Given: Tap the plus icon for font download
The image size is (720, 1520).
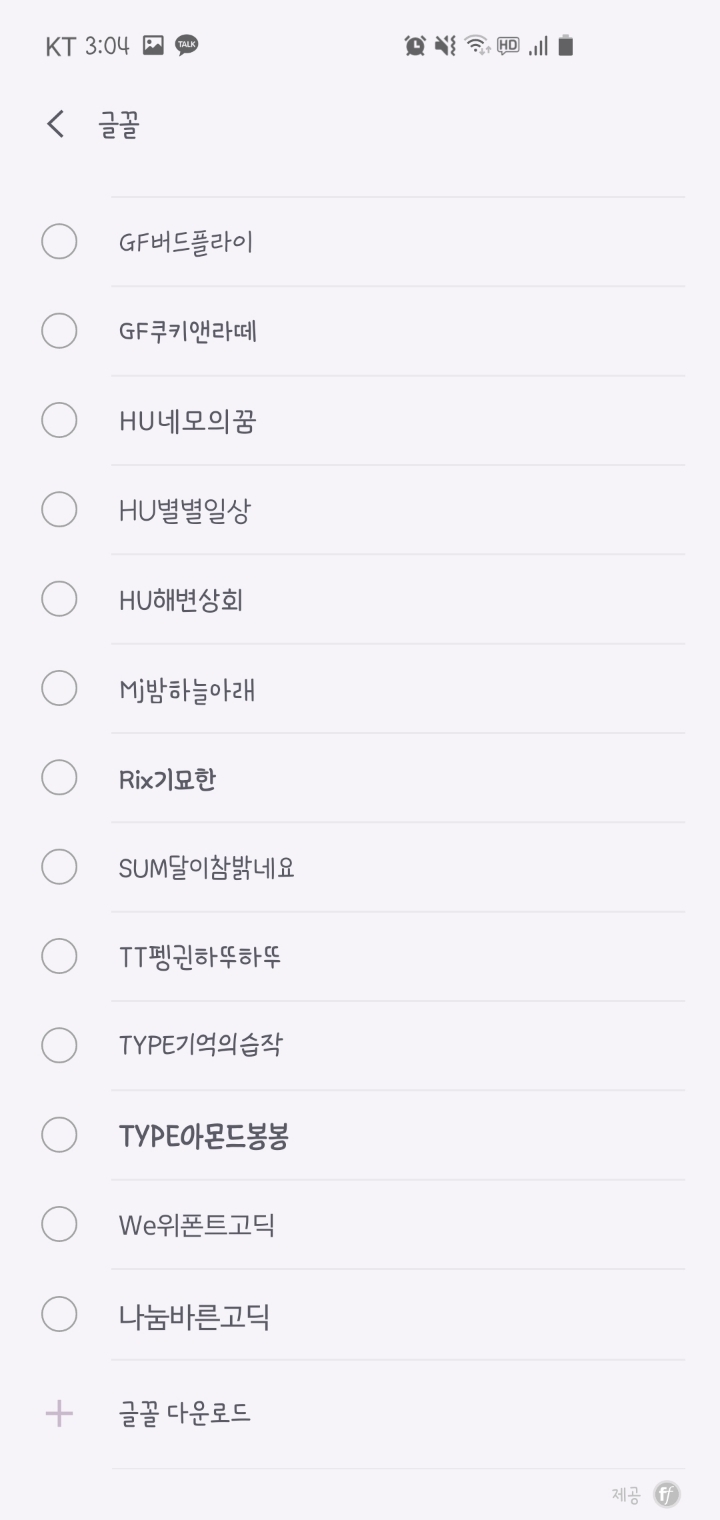Looking at the screenshot, I should [59, 1414].
